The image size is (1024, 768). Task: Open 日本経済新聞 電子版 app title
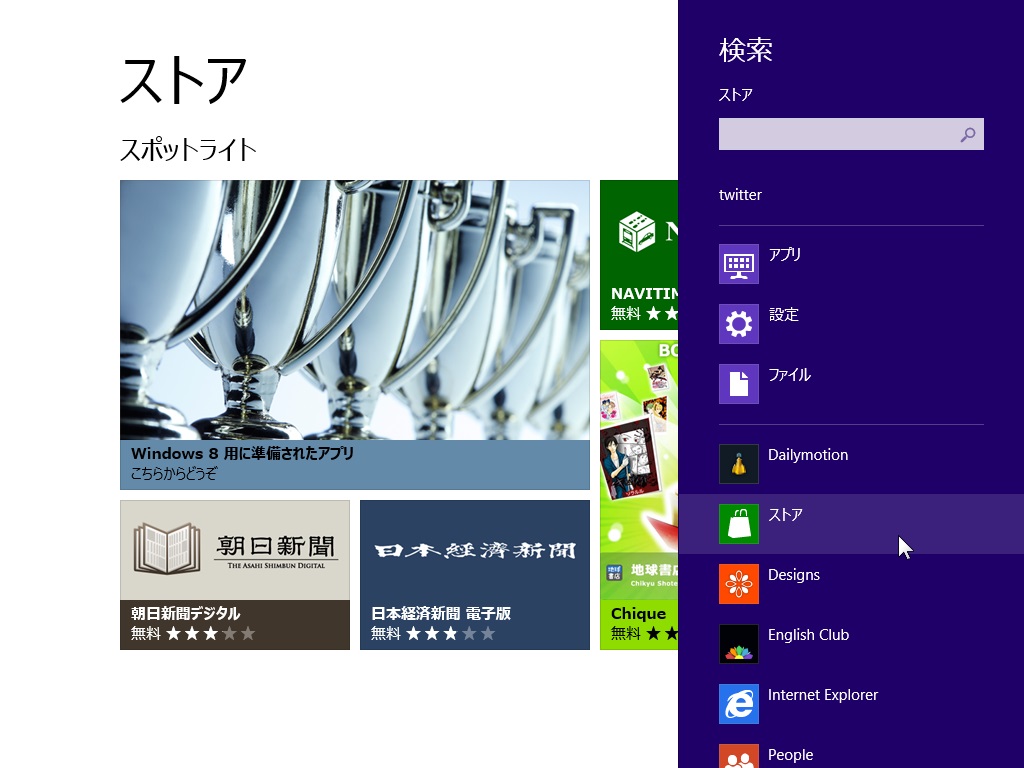(441, 614)
